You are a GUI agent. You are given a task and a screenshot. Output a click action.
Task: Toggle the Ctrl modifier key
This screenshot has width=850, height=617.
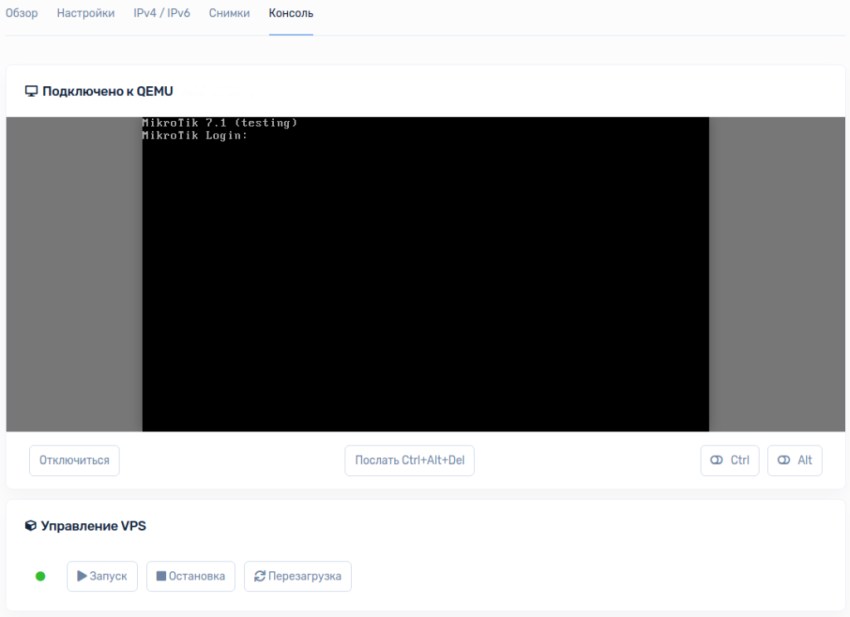tap(729, 460)
